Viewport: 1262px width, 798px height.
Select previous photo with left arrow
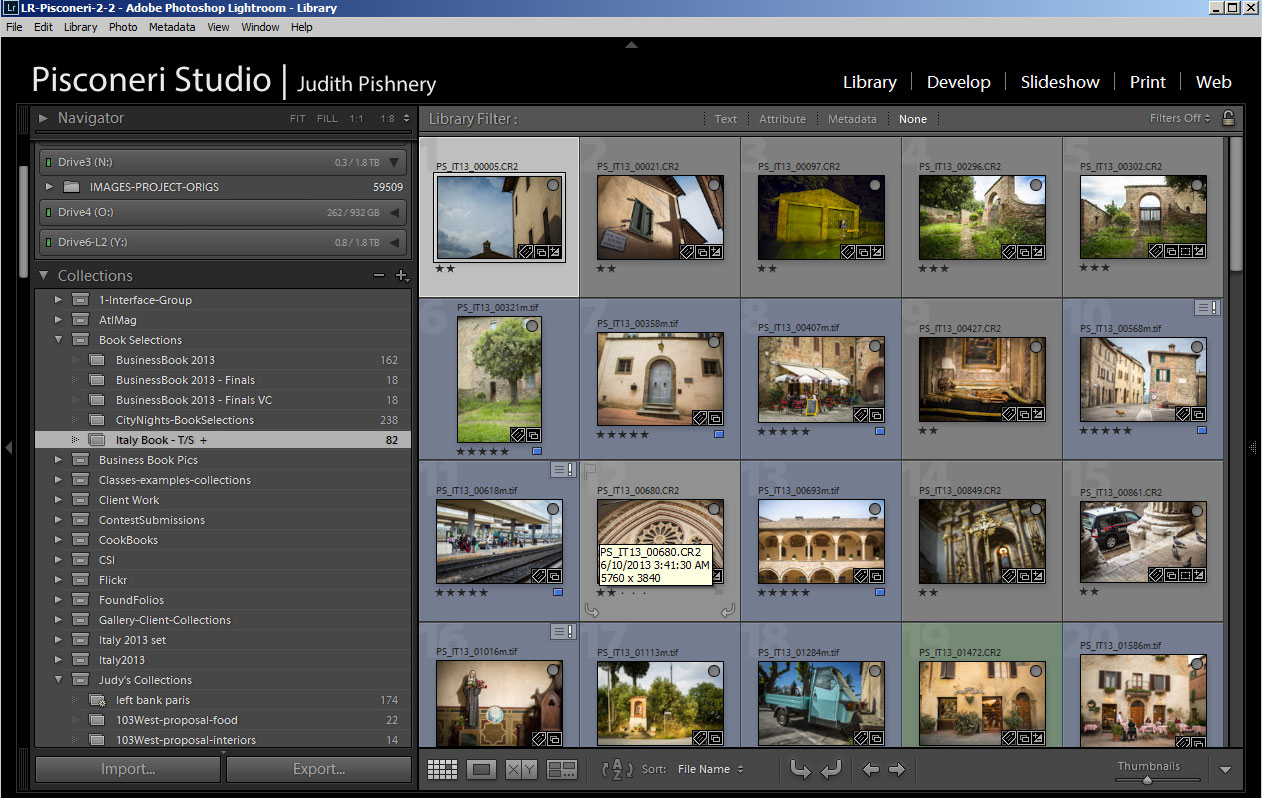click(x=871, y=769)
